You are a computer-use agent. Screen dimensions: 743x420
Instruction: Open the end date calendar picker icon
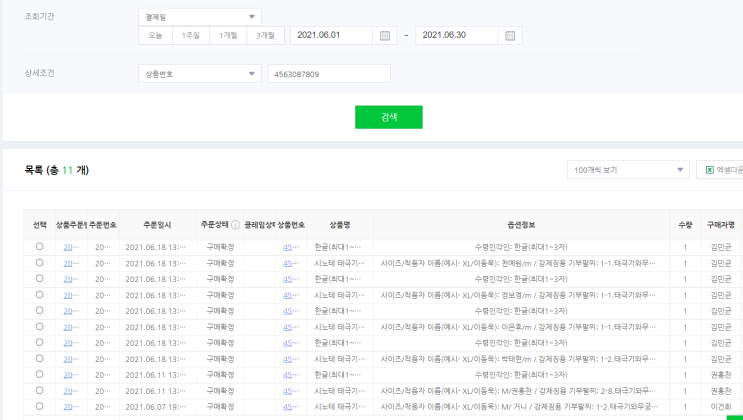tap(510, 36)
